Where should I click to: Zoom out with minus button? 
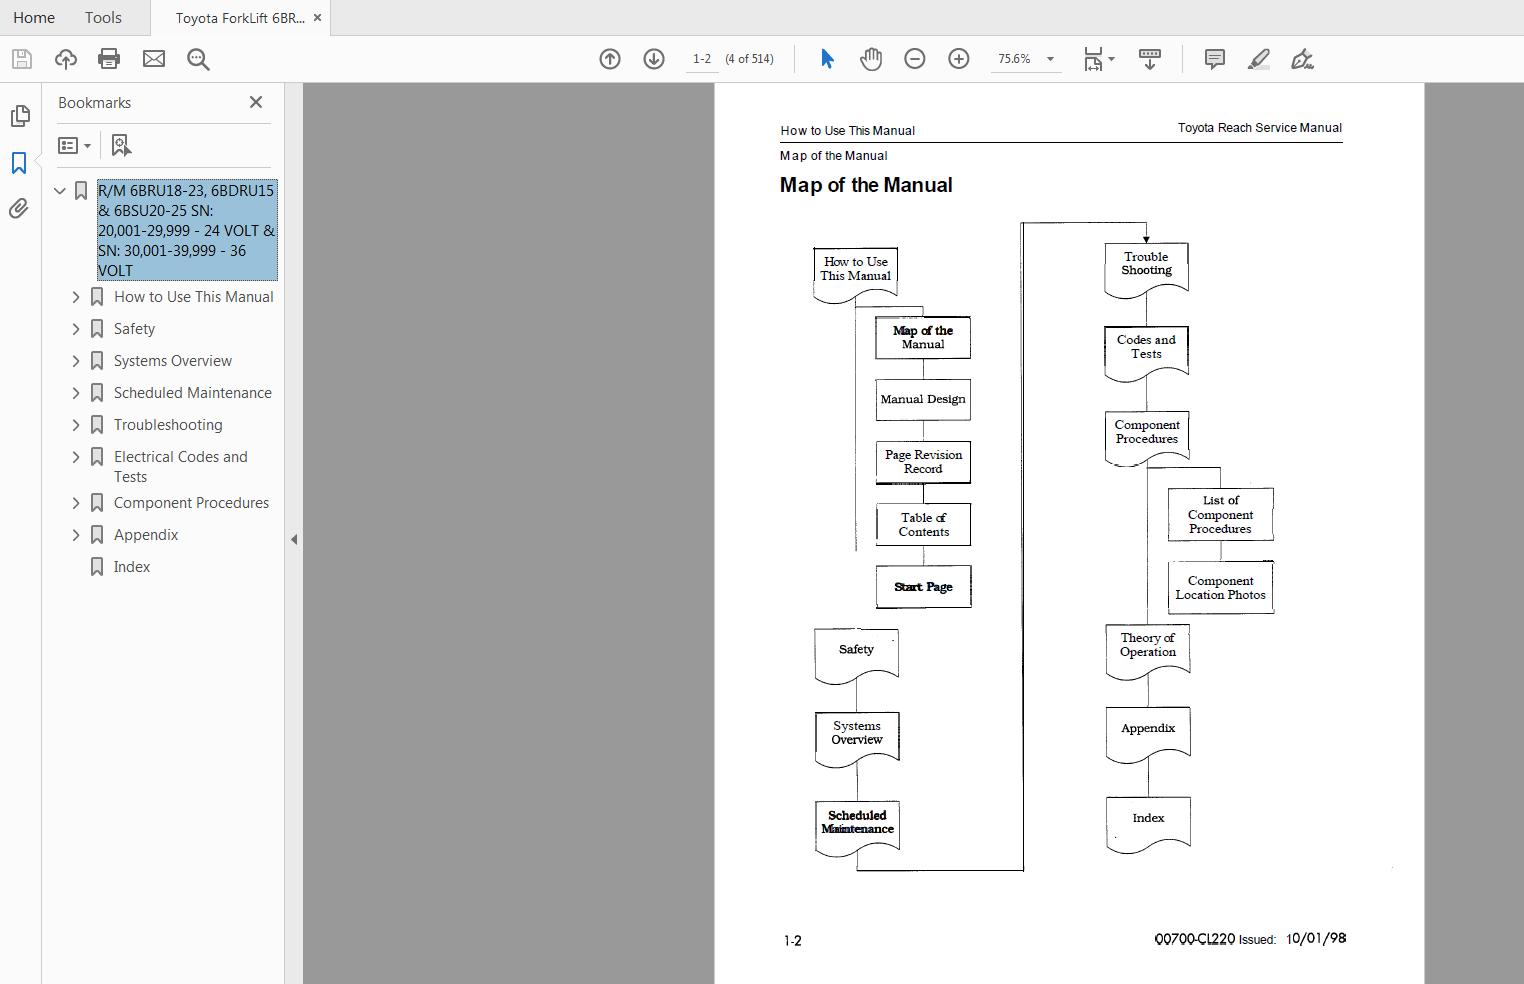tap(914, 59)
